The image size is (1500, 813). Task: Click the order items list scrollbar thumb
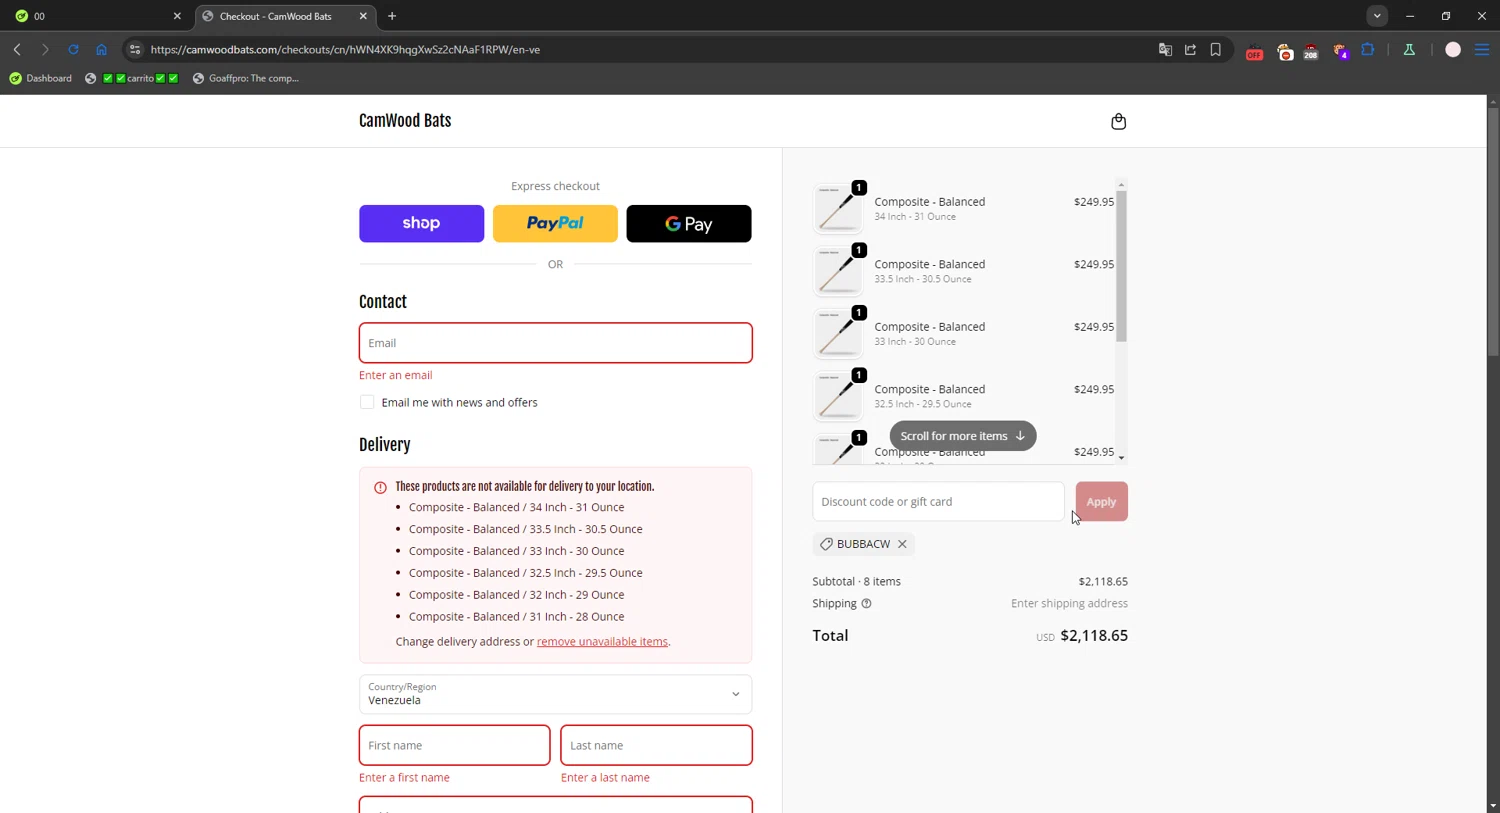pos(1121,266)
